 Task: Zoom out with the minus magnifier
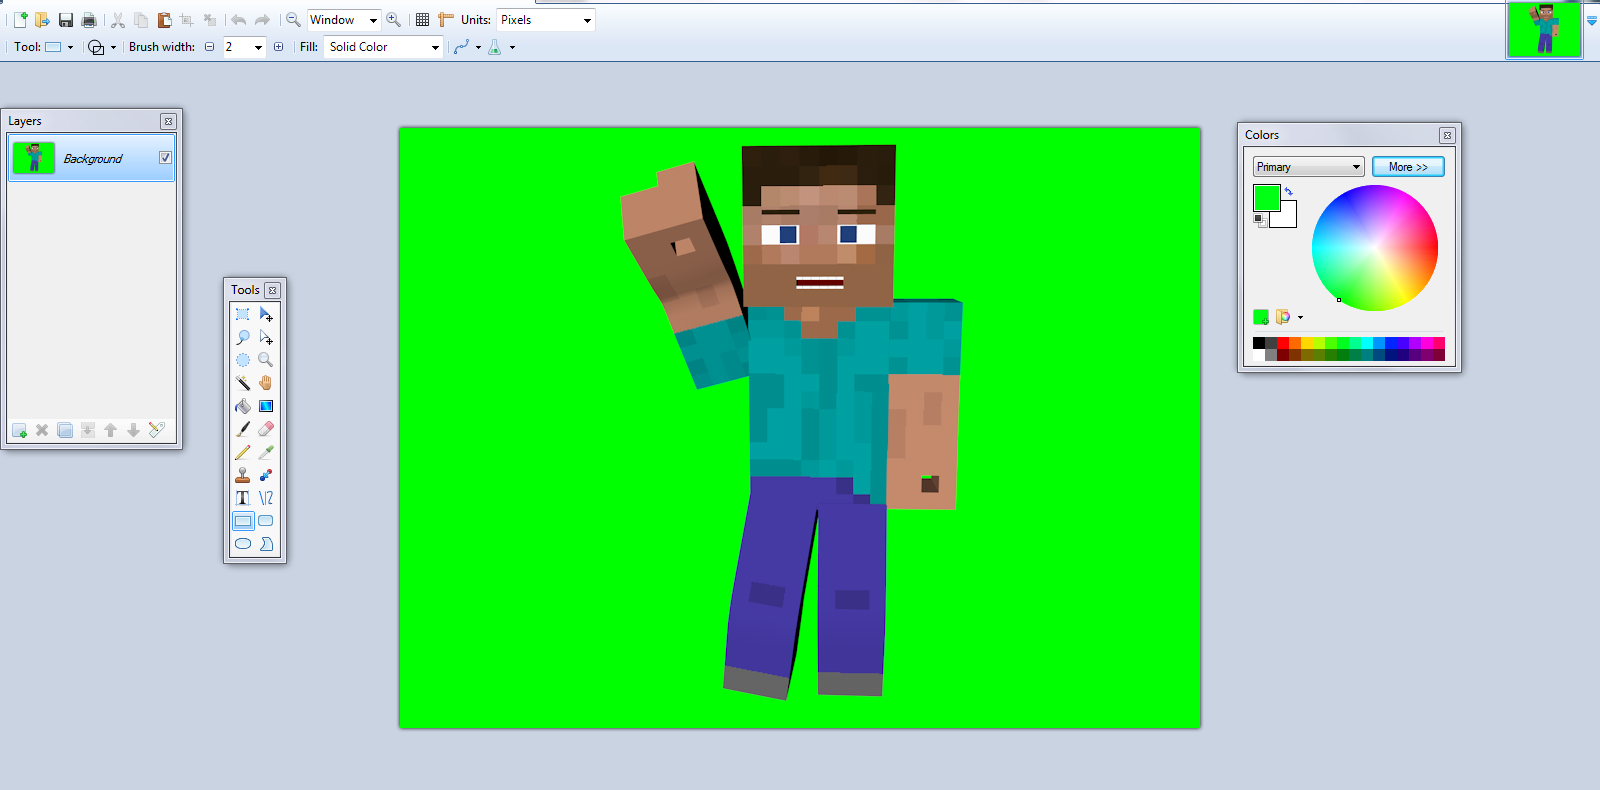coord(293,20)
